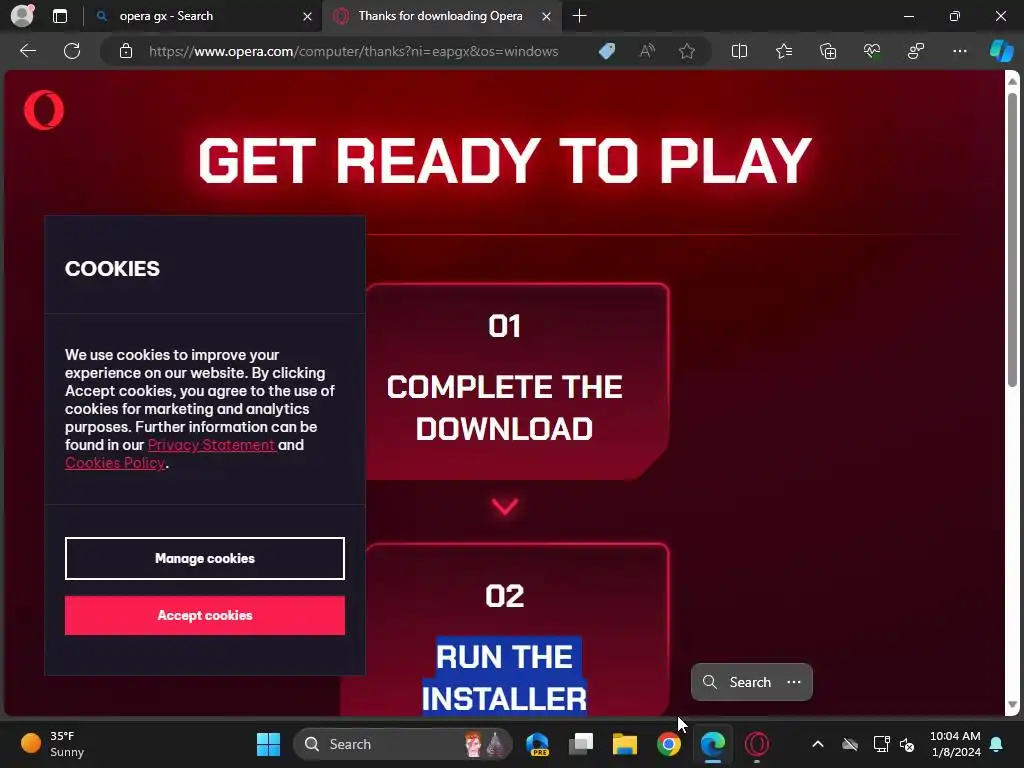
Task: Open the Collections icon
Action: tap(827, 51)
